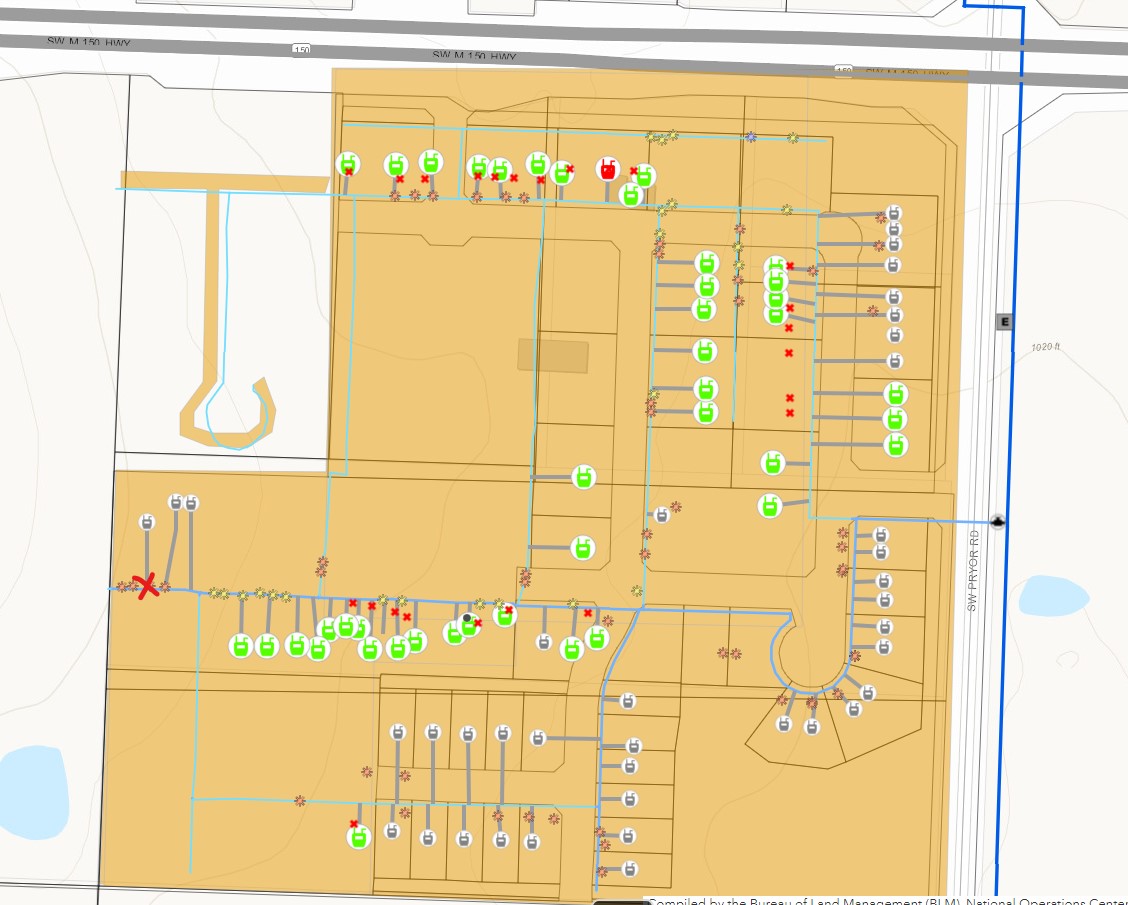
Task: Click the right Route 150 highway shield
Action: (842, 71)
